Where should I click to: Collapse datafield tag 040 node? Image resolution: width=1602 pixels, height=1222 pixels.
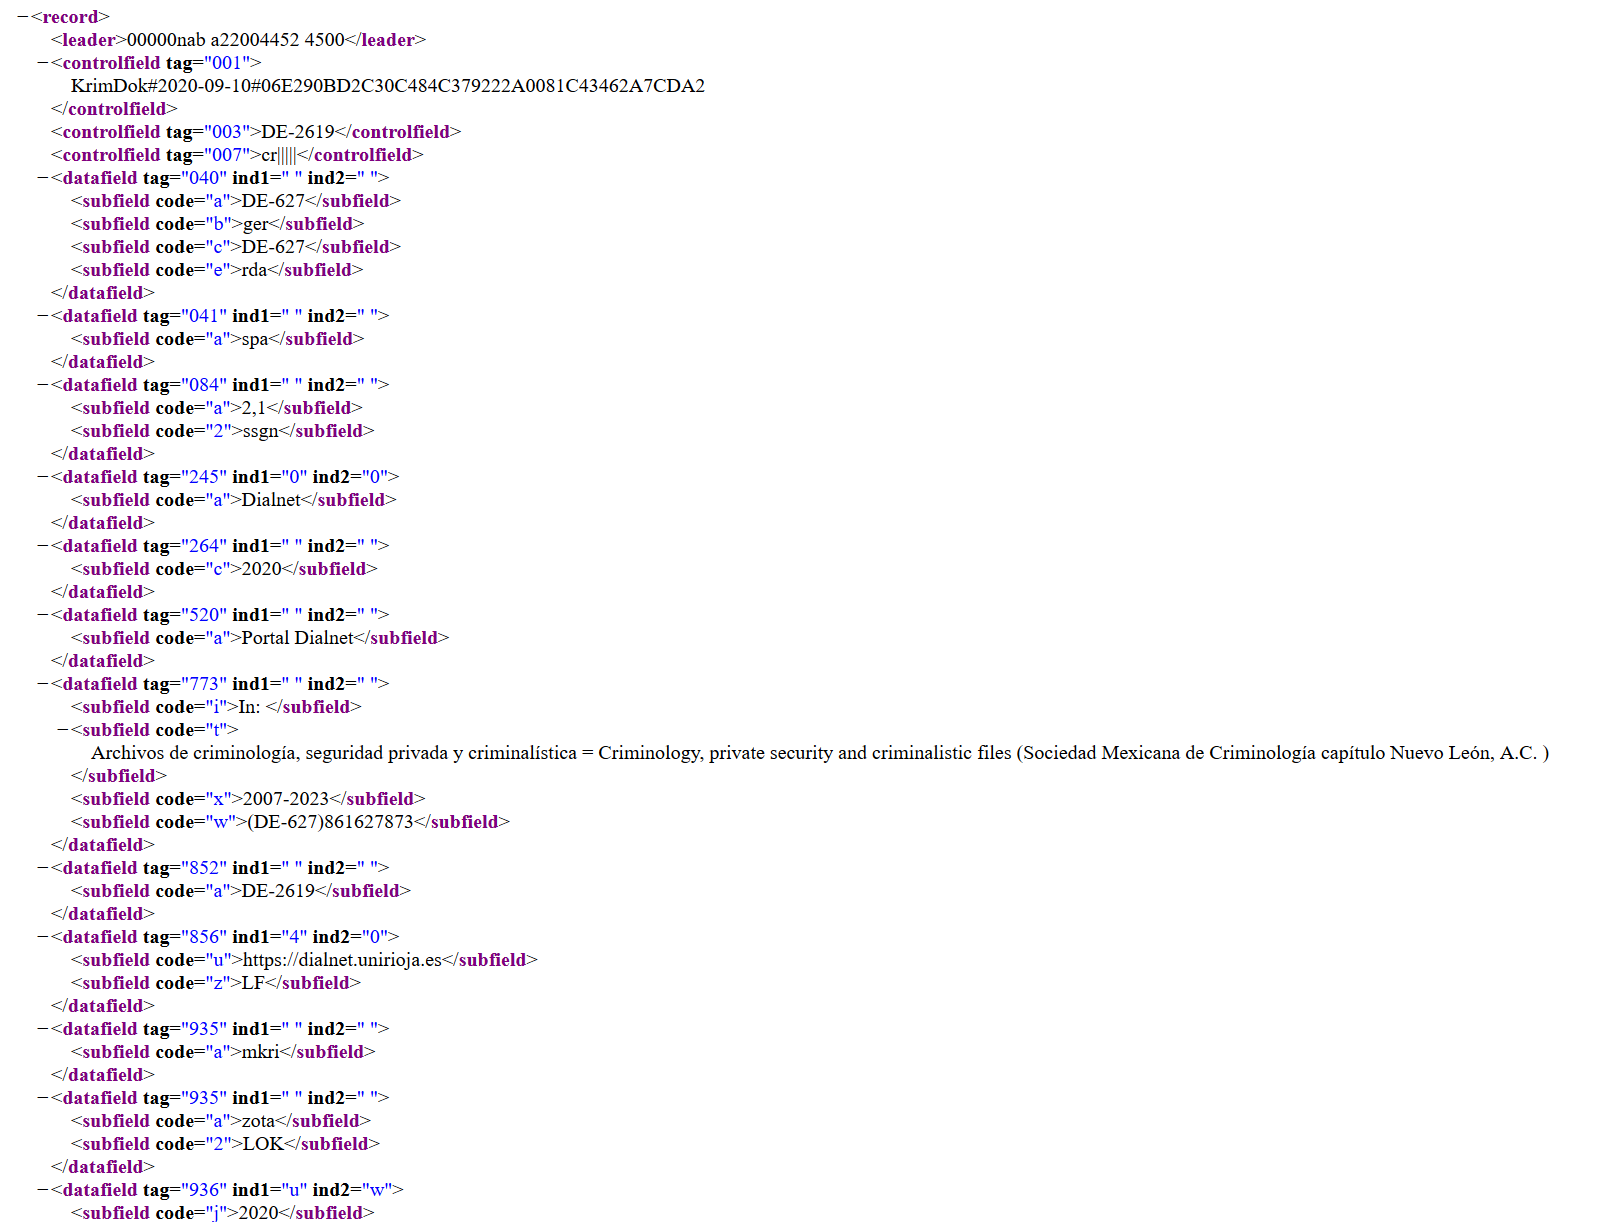point(43,178)
